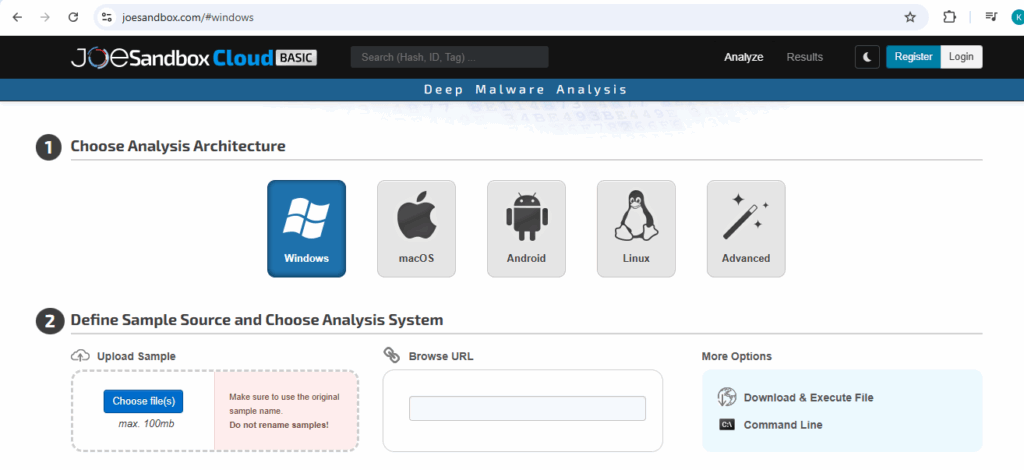This screenshot has width=1024, height=470.
Task: Click the 'max. 100mb' text
Action: click(x=146, y=424)
